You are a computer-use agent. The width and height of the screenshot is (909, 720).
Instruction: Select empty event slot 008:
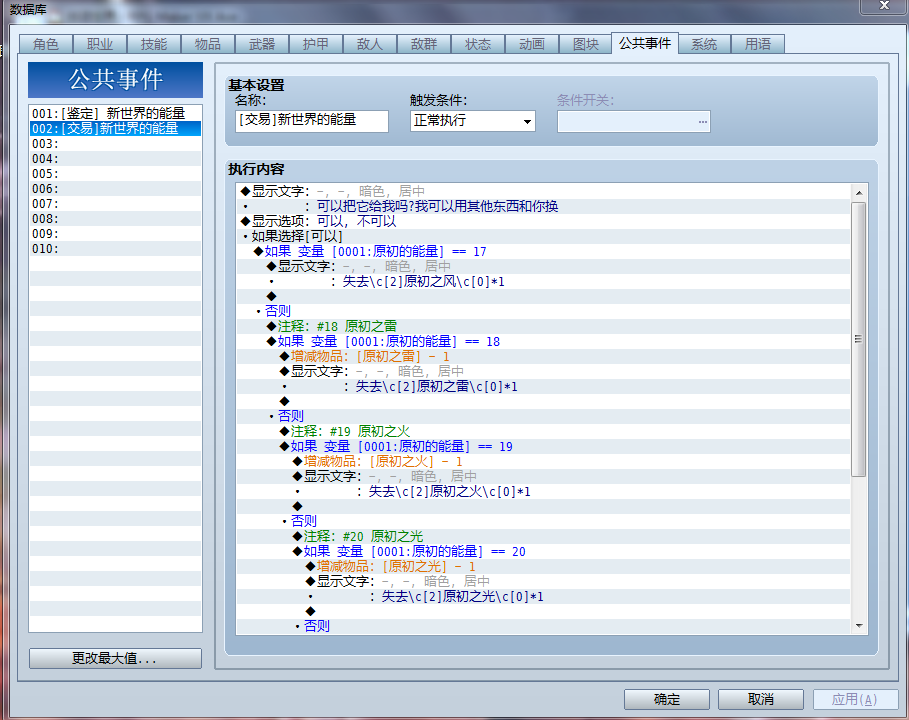[115, 219]
